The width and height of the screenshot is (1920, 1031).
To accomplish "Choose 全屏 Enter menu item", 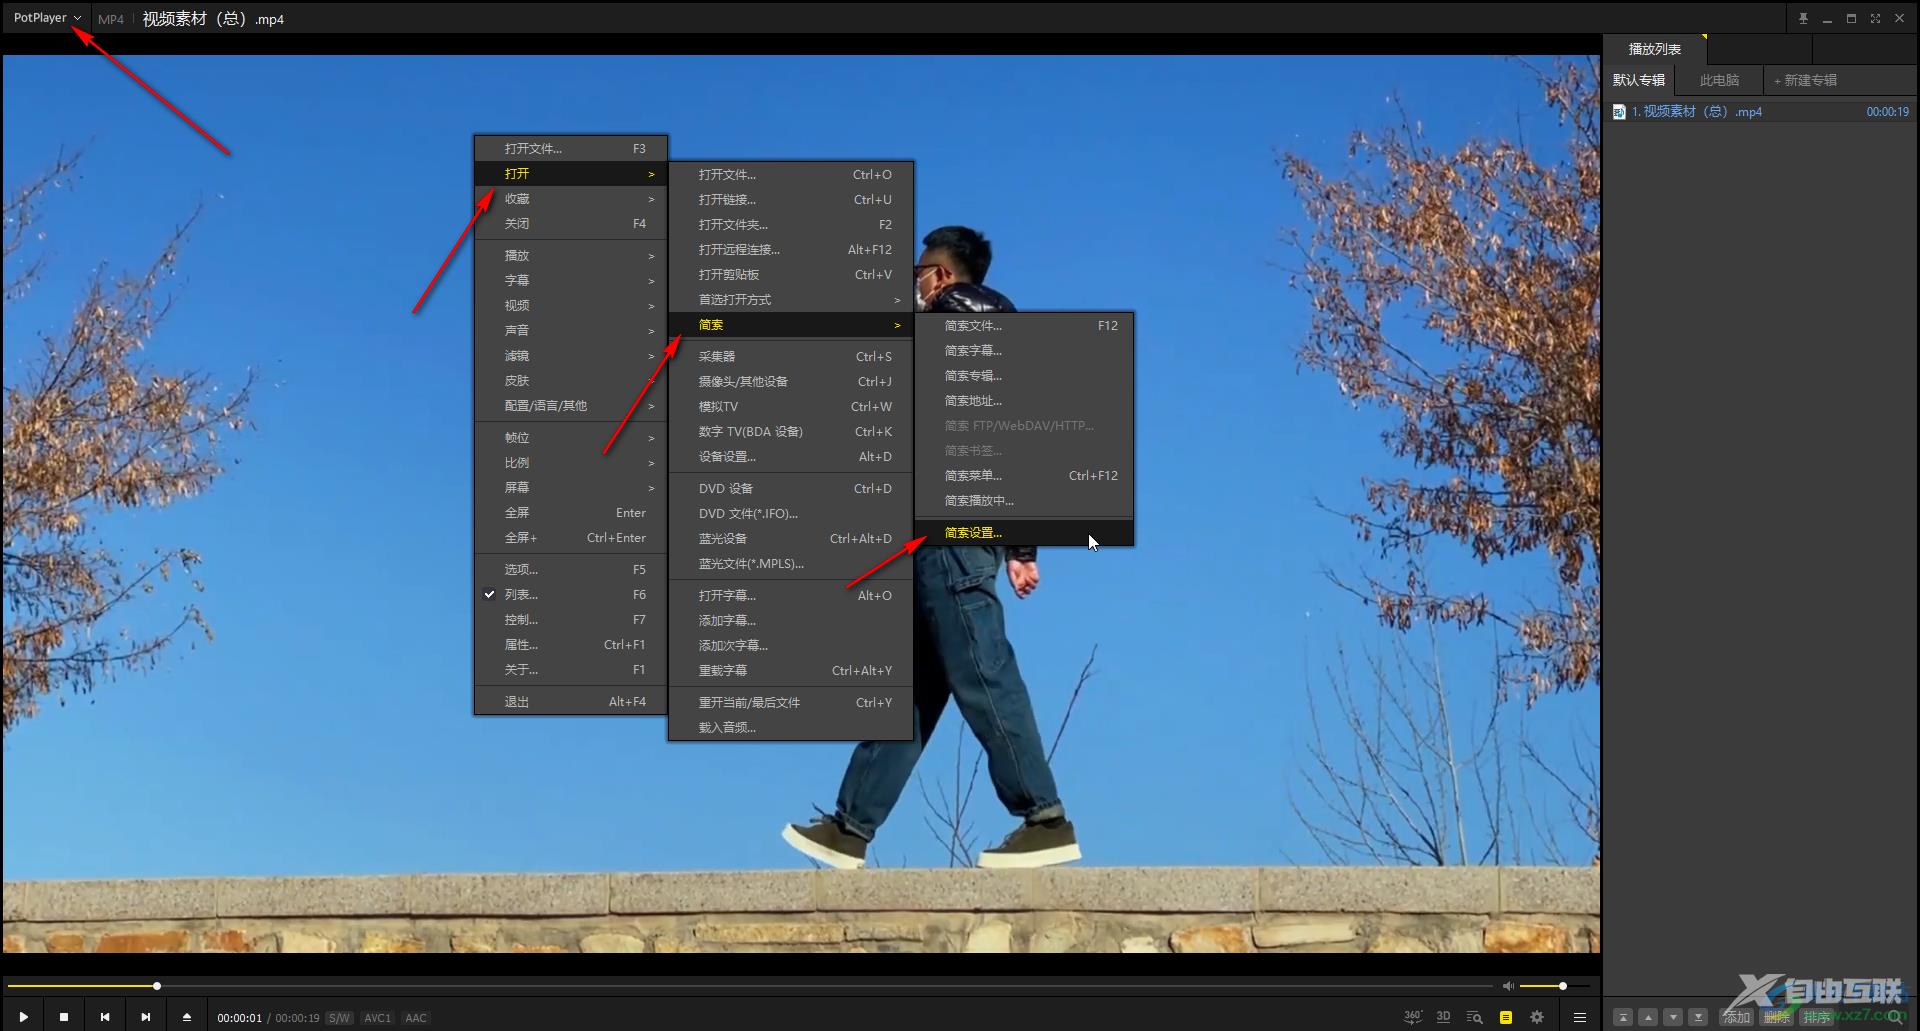I will [571, 513].
